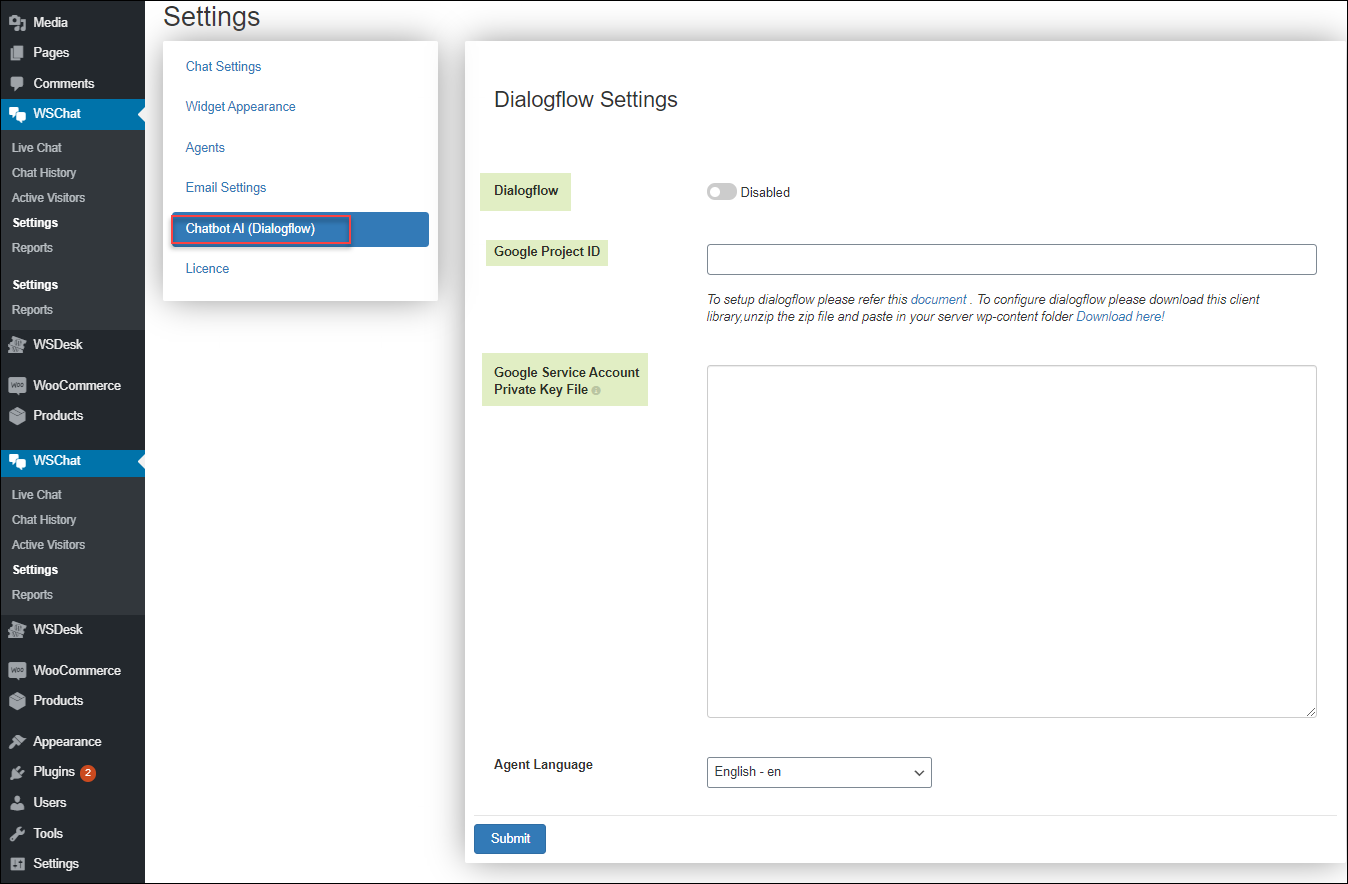Open Chat History under the lower WSChat
The height and width of the screenshot is (884, 1348).
tap(44, 520)
